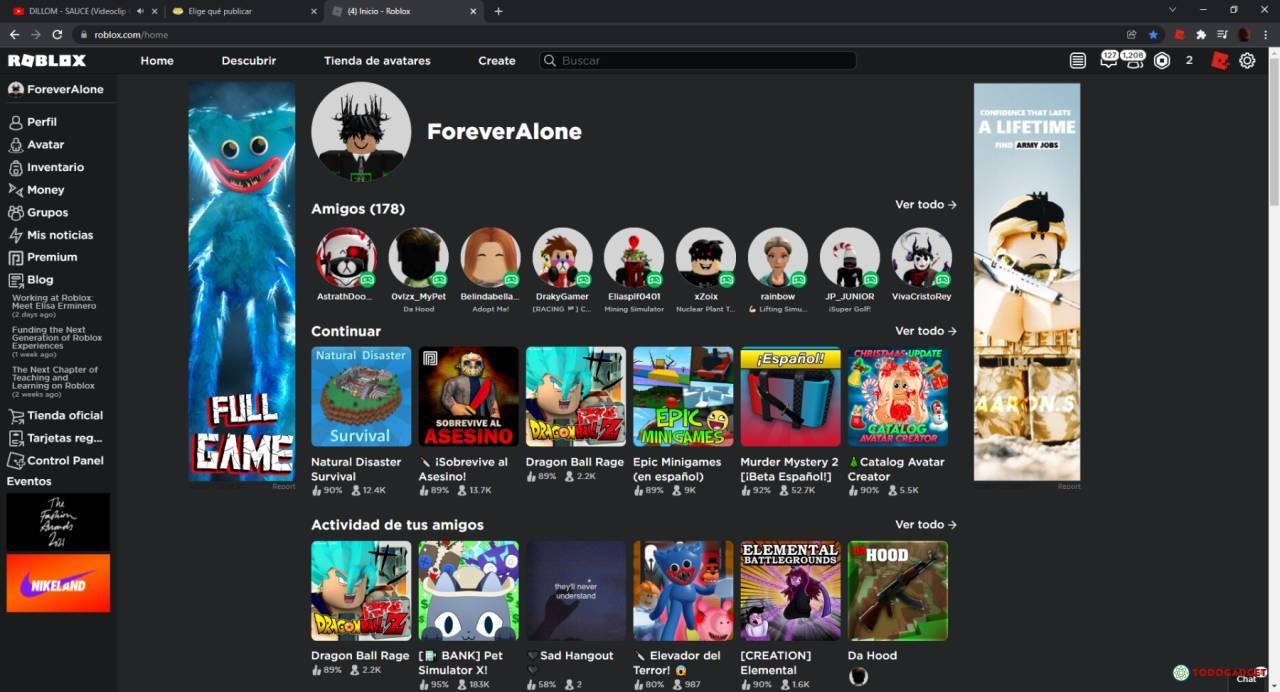
Task: Open the tab search chevron
Action: coord(1173,10)
